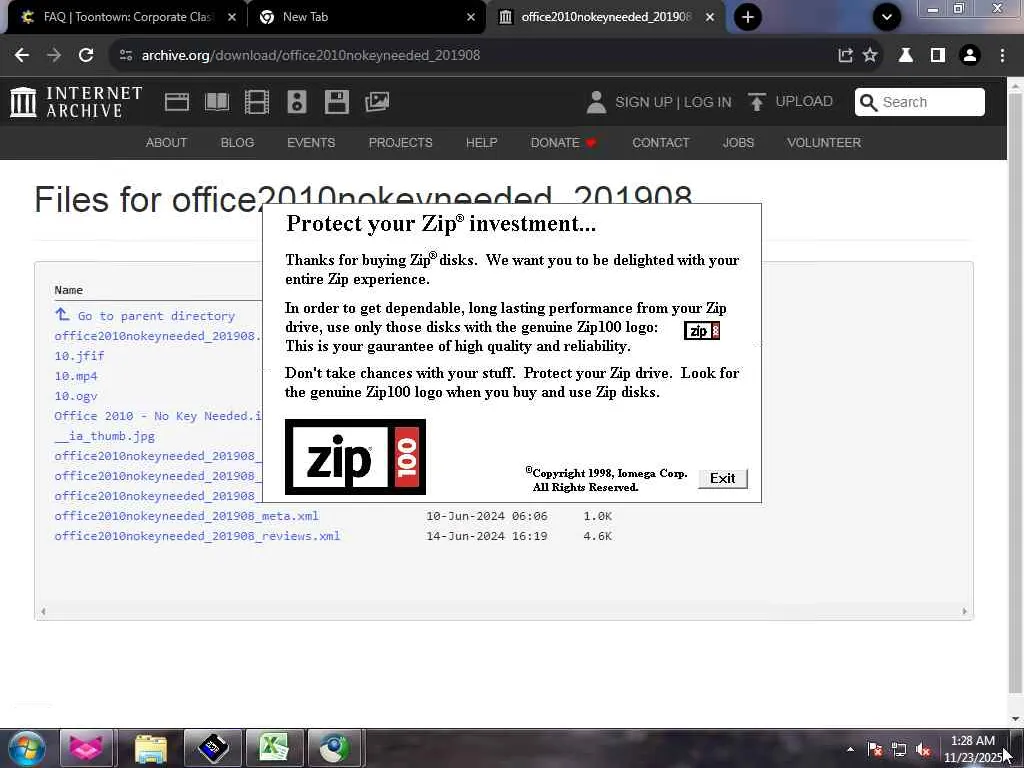Image resolution: width=1024 pixels, height=768 pixels.
Task: Click the file list horizontal scrollbar right arrow
Action: point(965,612)
